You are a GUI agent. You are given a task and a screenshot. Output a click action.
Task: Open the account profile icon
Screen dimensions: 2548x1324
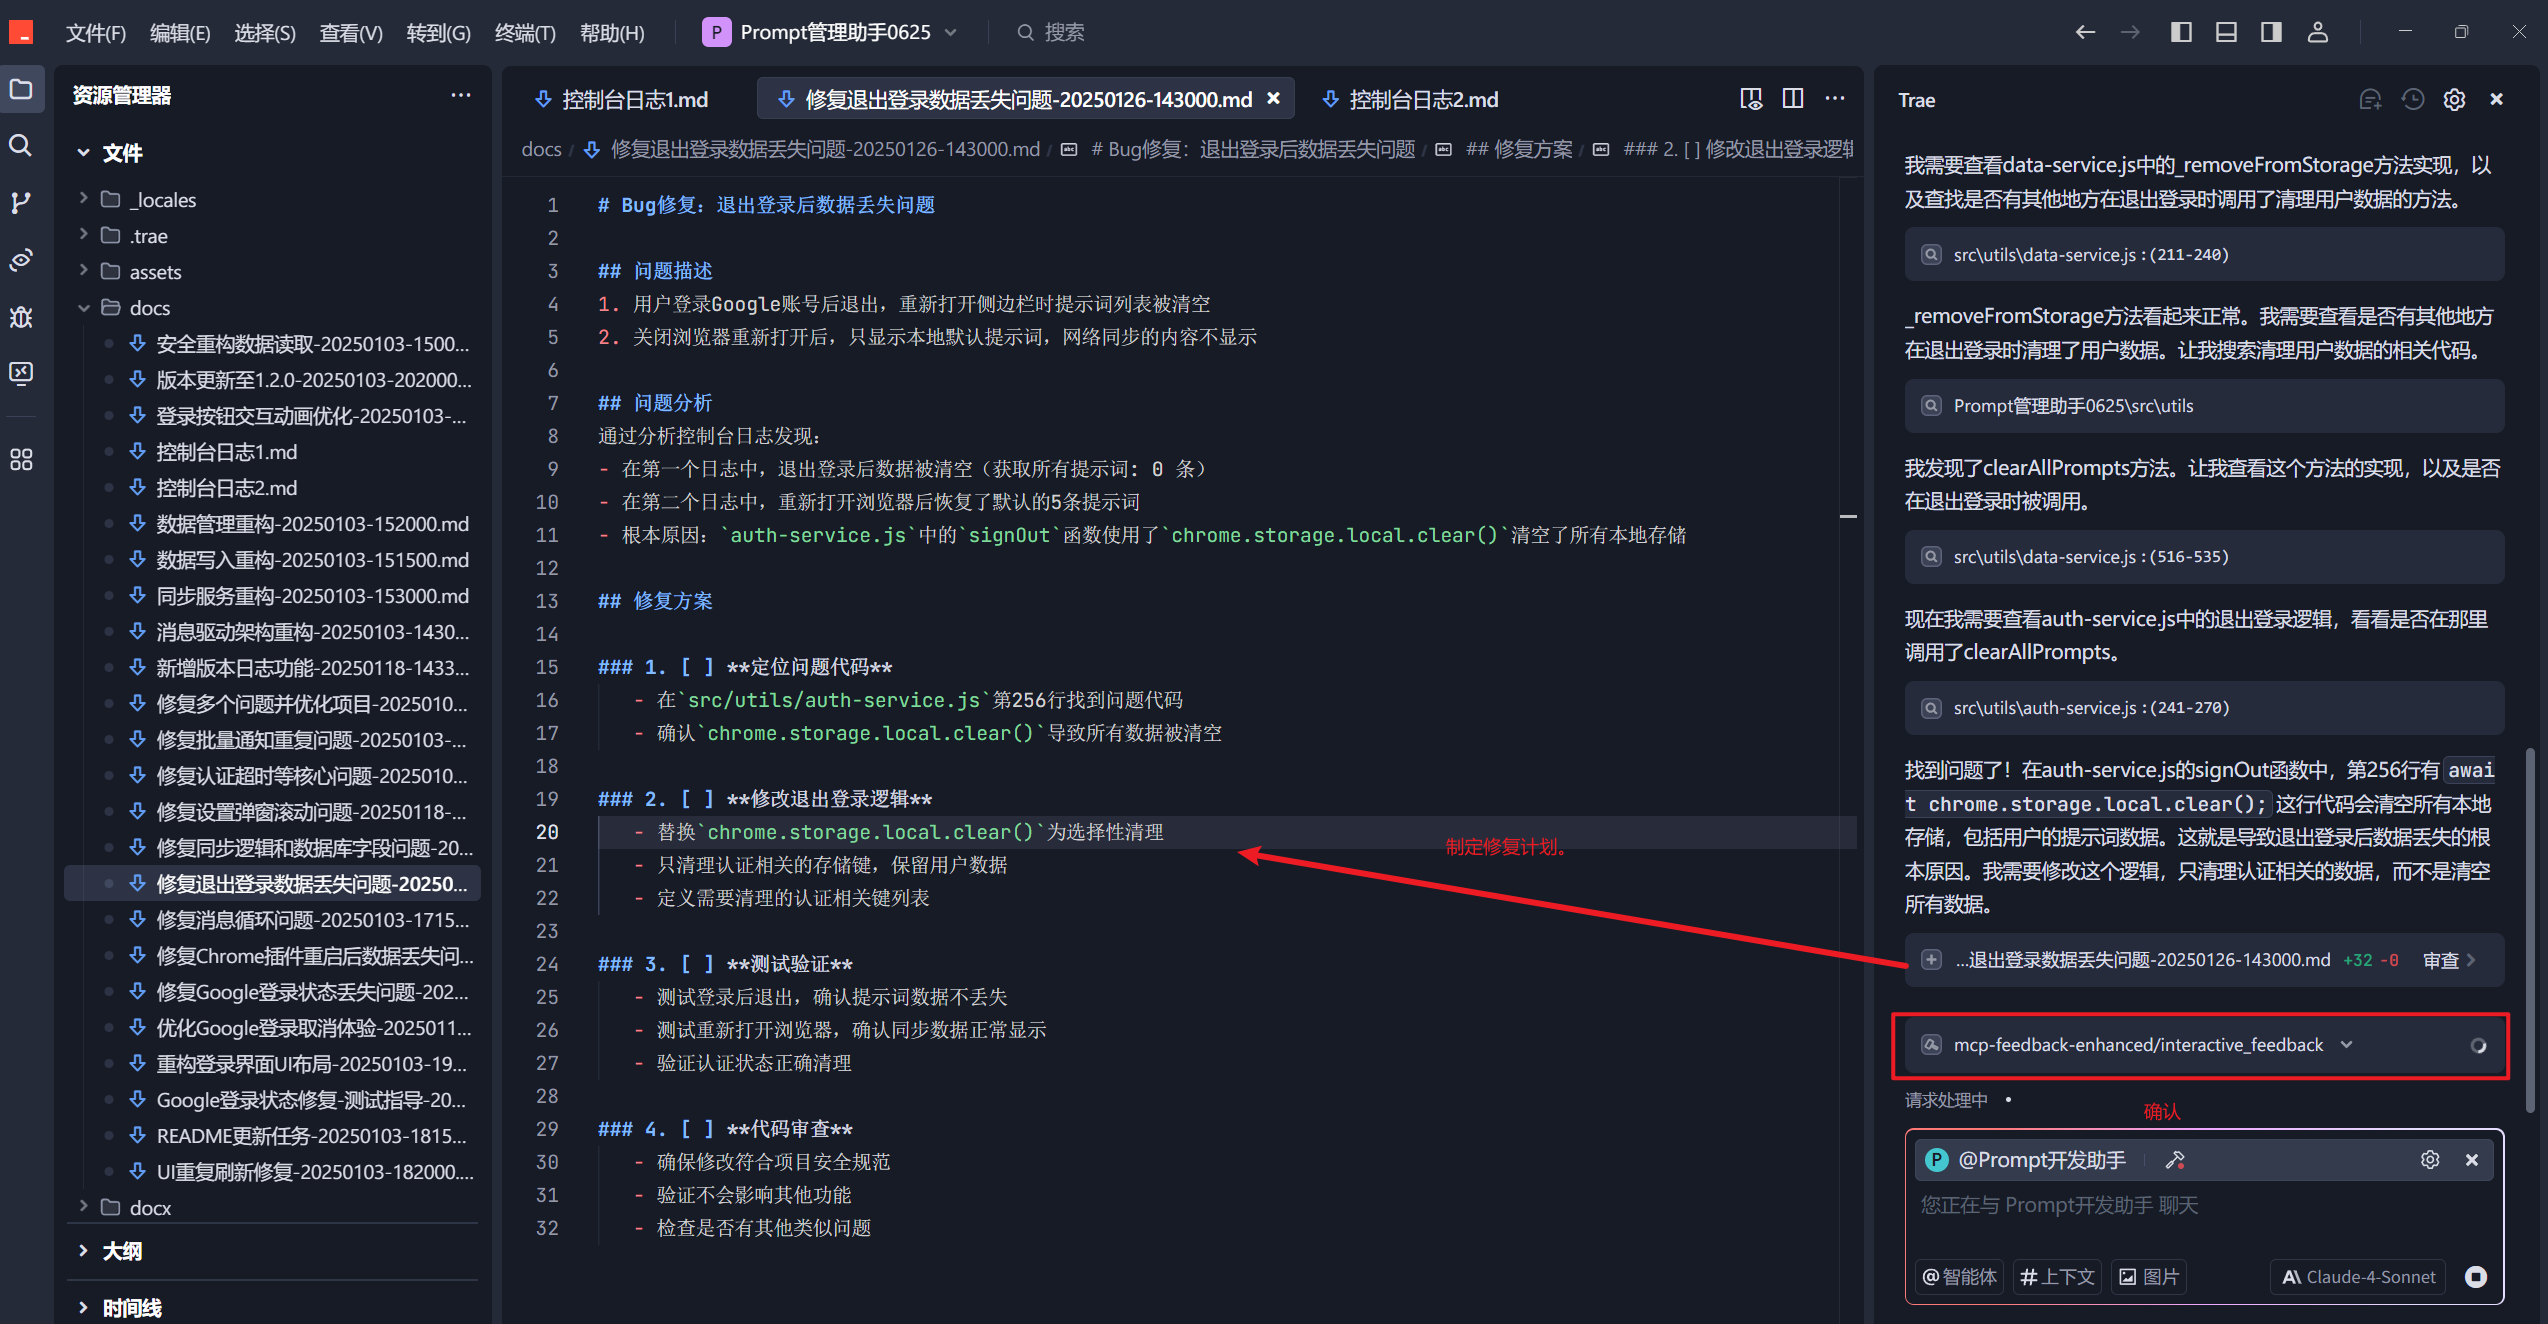coord(2318,32)
